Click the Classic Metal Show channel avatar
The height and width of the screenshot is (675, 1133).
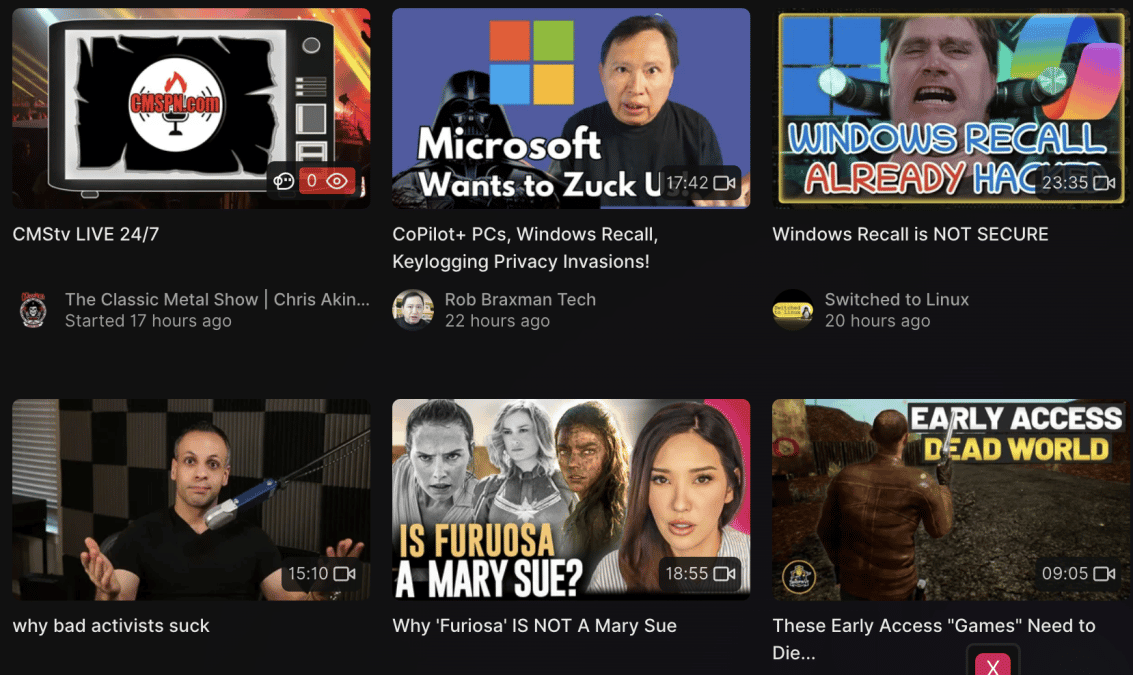33,310
